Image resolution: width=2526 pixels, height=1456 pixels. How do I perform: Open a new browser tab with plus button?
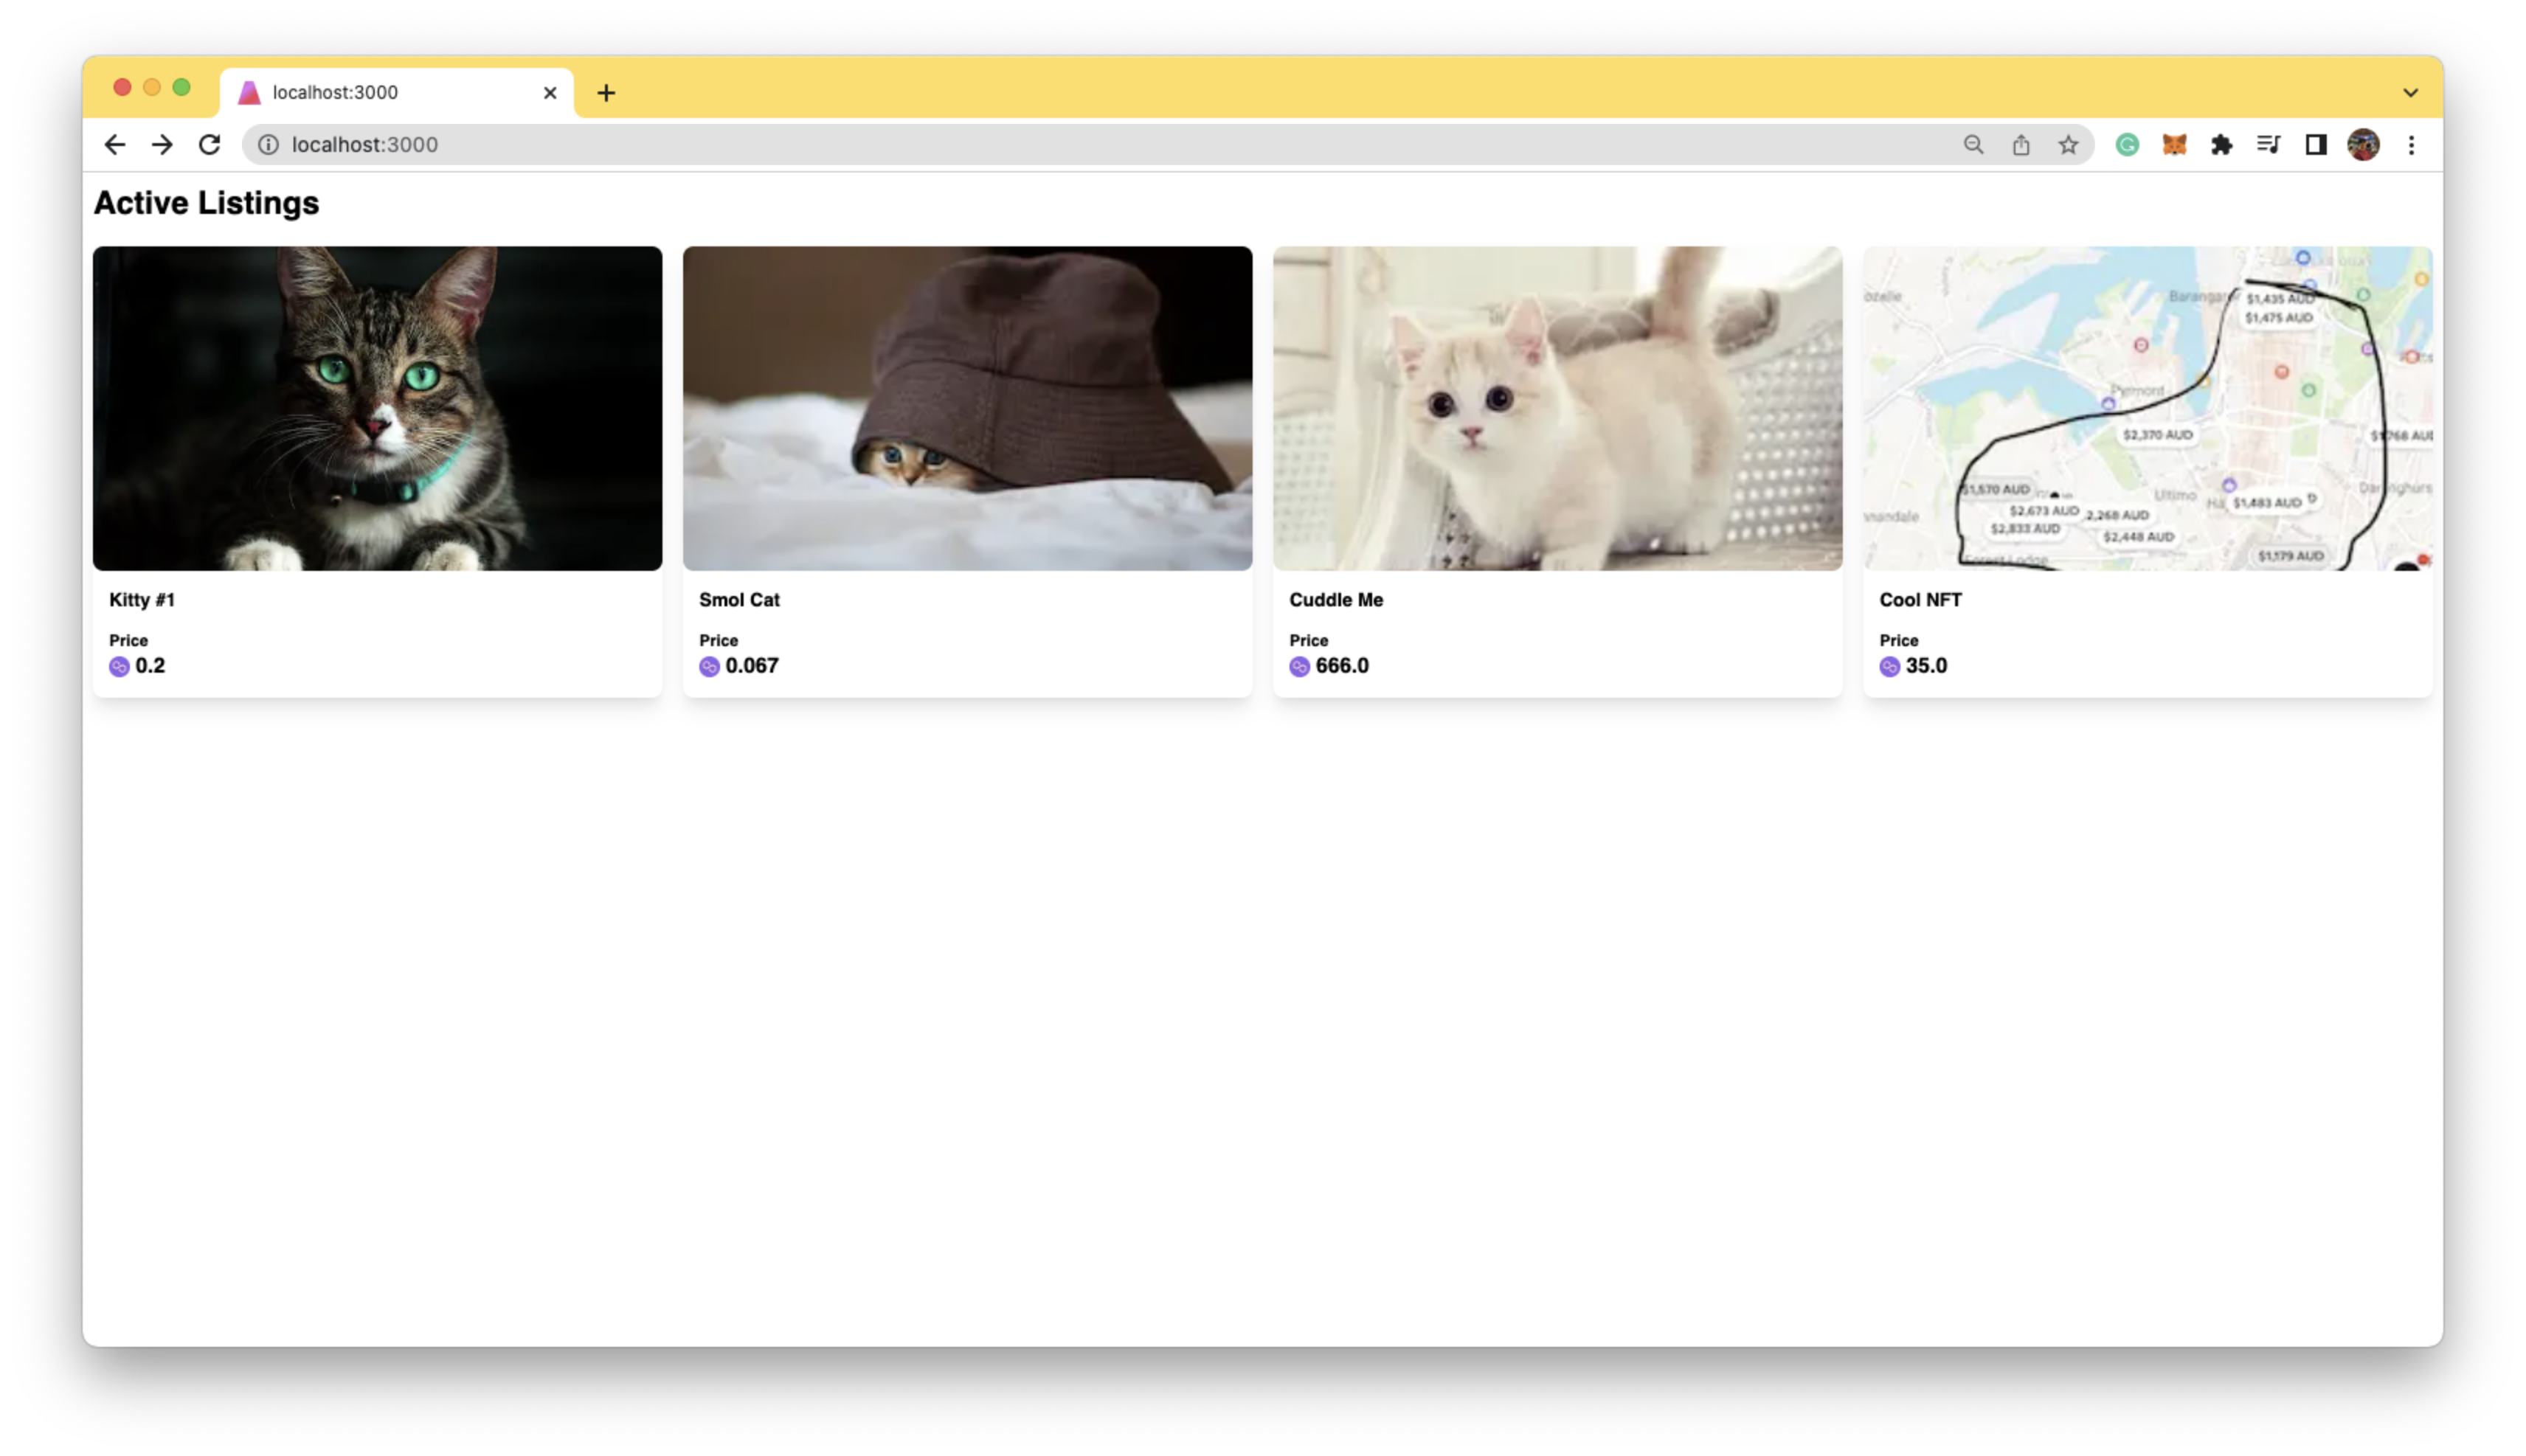pyautogui.click(x=606, y=92)
